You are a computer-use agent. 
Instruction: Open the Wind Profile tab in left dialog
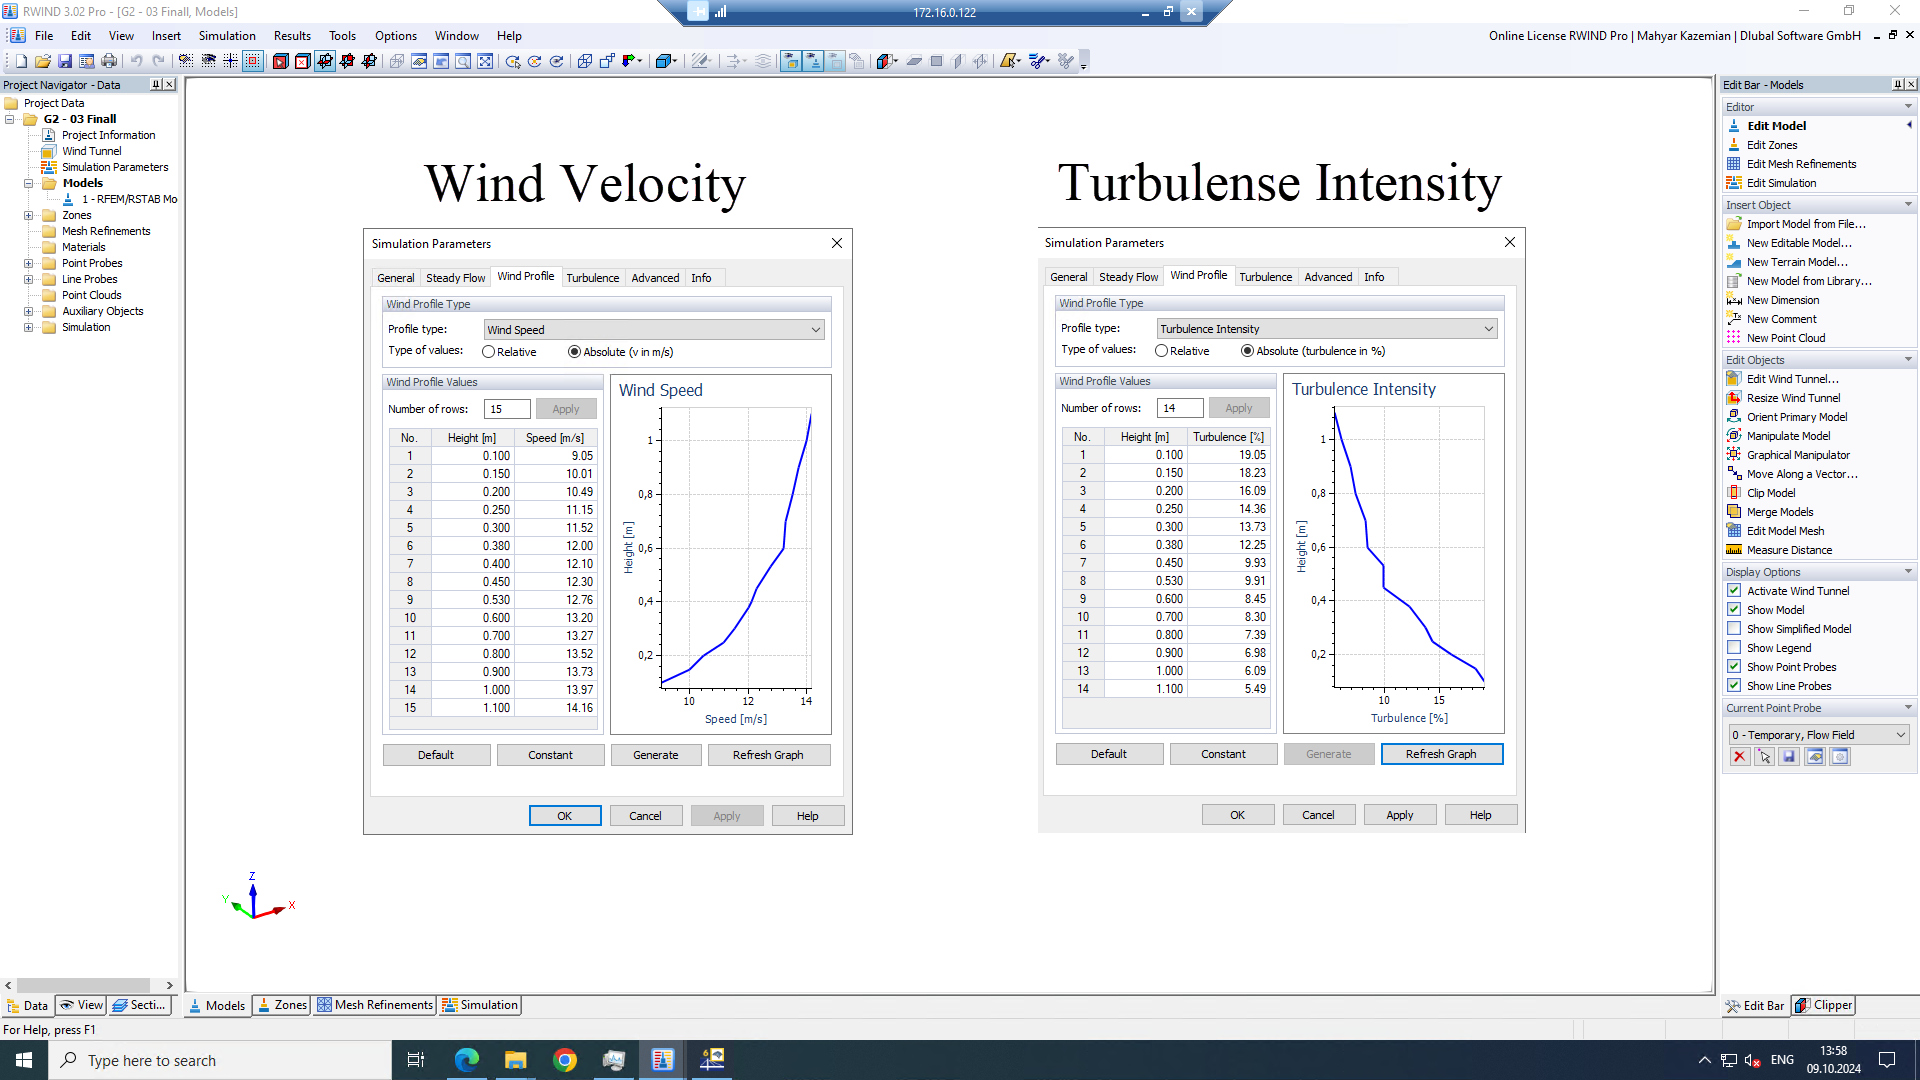525,277
